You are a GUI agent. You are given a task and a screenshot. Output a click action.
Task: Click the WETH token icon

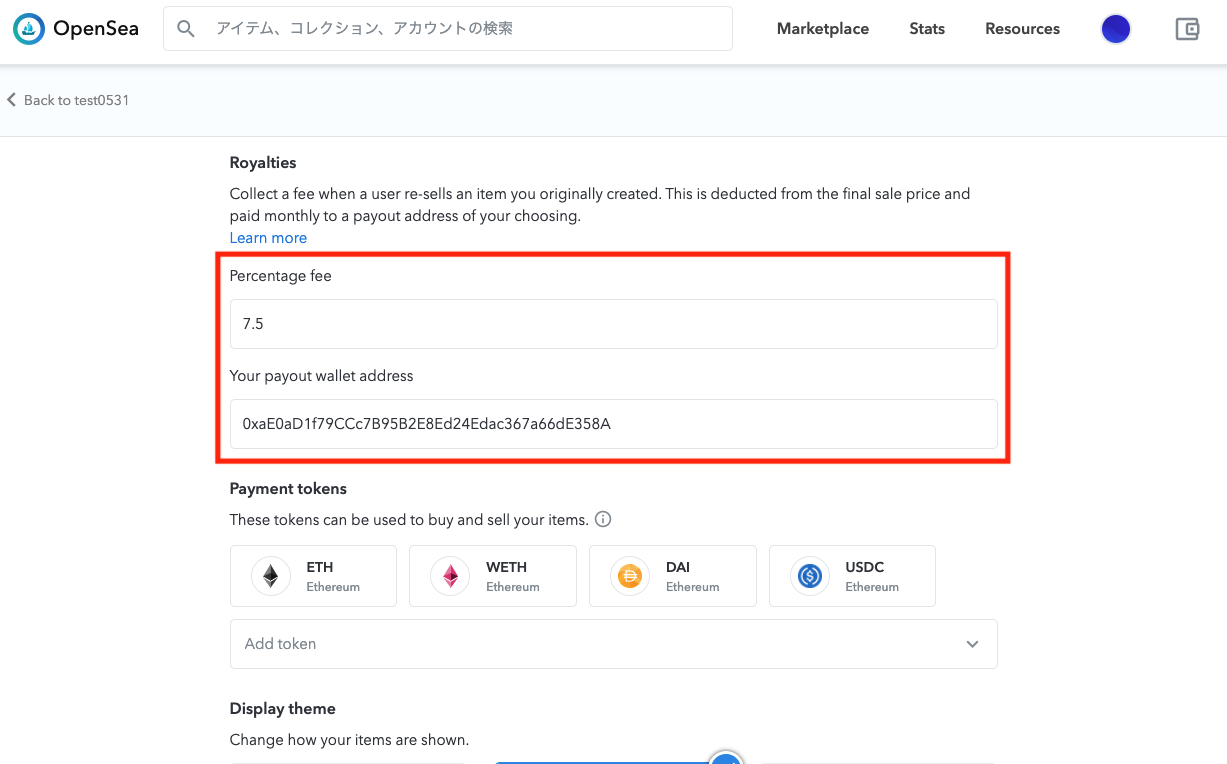(450, 576)
